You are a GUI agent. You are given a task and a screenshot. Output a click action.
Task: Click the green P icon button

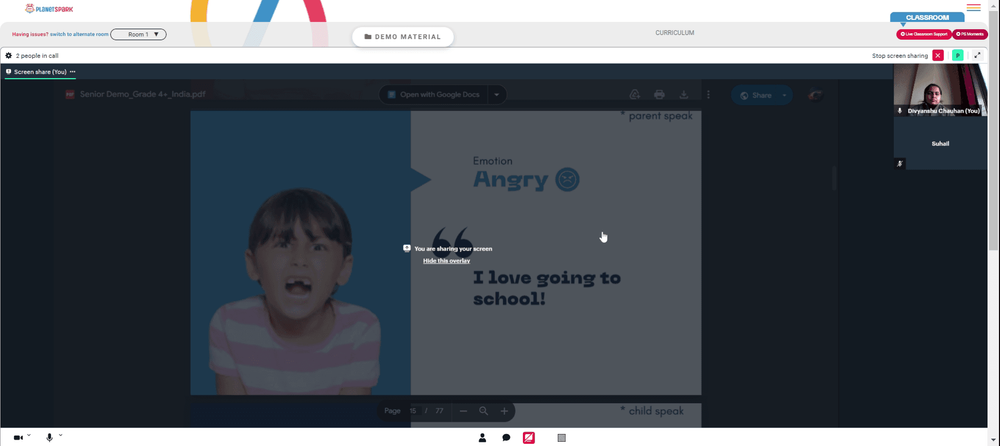click(957, 56)
